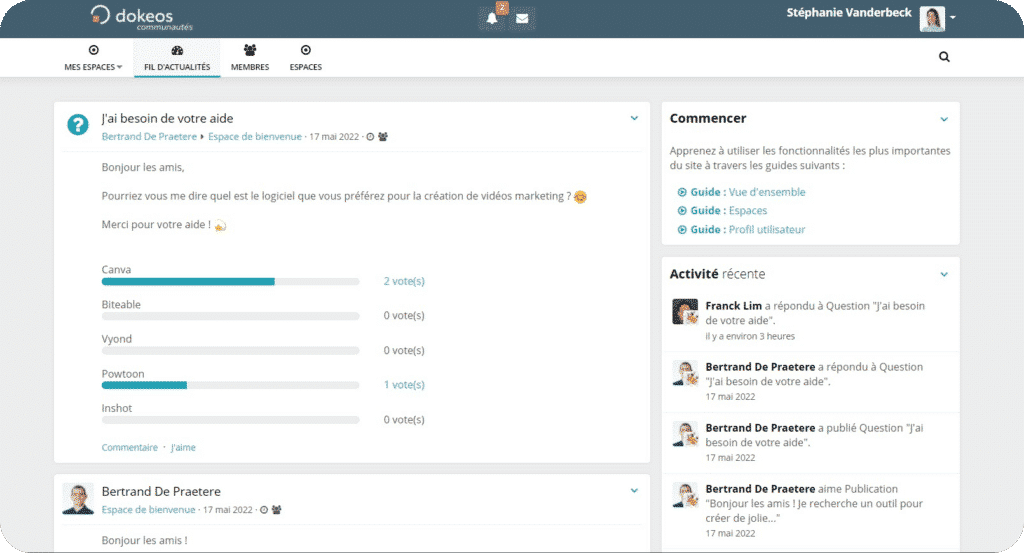Image resolution: width=1024 pixels, height=553 pixels.
Task: Click Bertrand De Praetere's avatar on second post
Action: pos(78,499)
